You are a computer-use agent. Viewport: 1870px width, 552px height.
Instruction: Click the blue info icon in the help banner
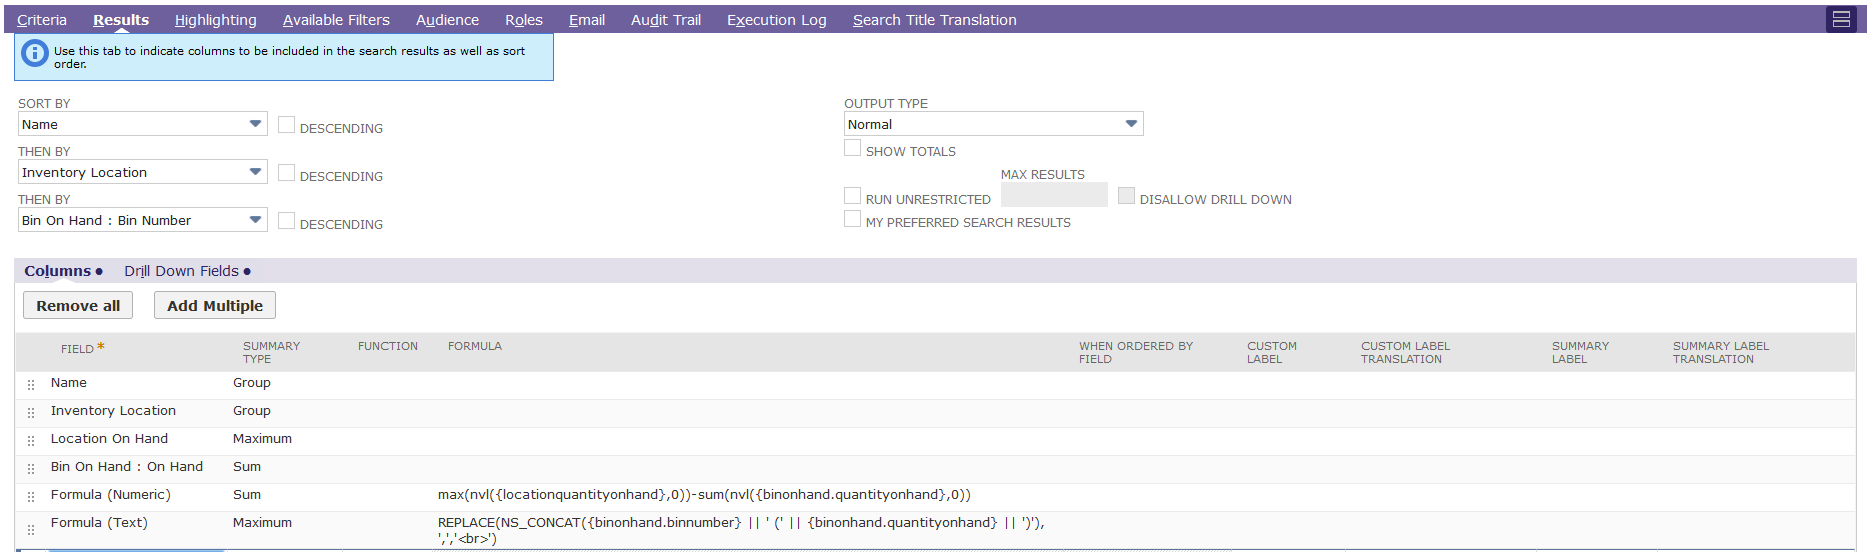tap(35, 54)
